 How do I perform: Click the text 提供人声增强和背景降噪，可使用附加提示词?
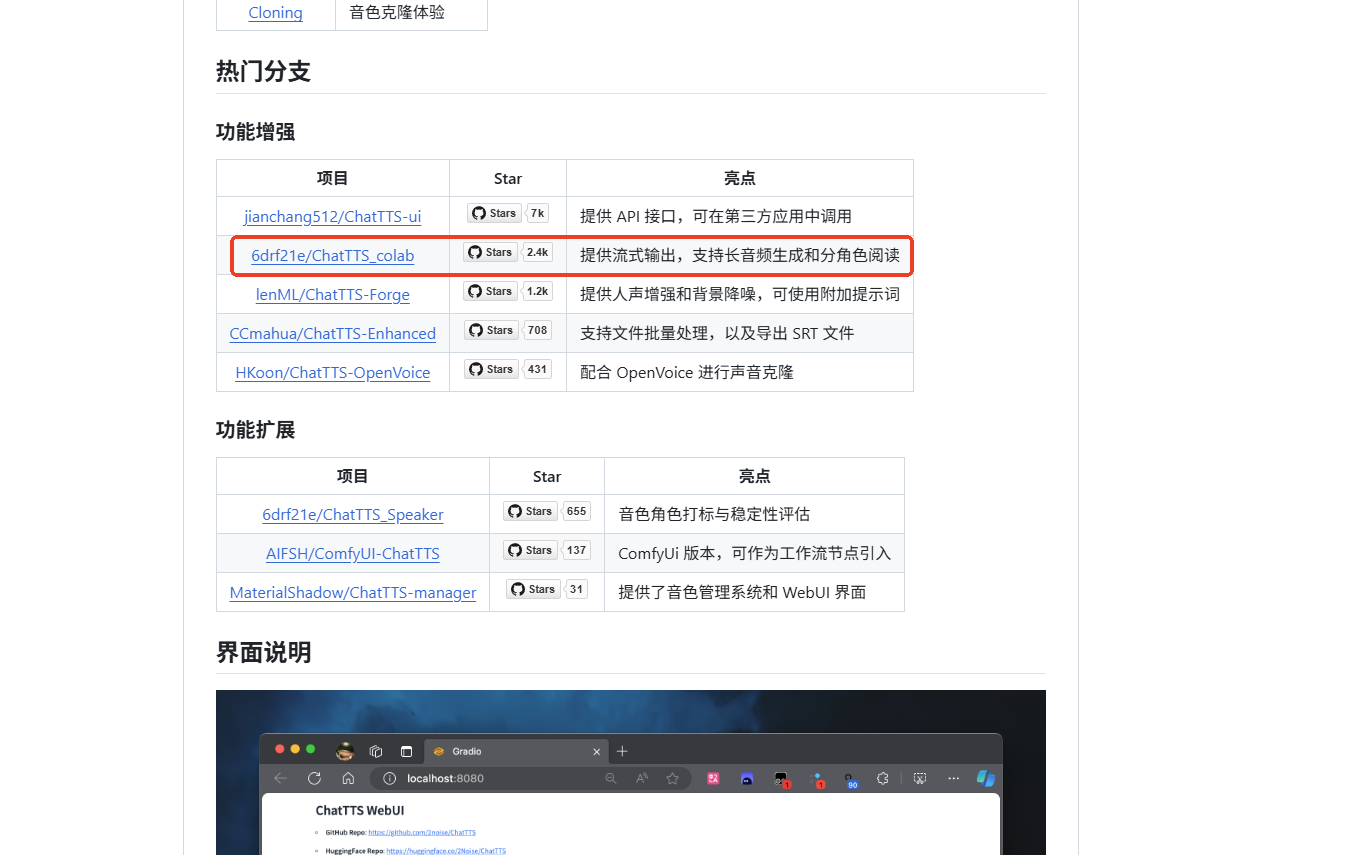pos(740,294)
